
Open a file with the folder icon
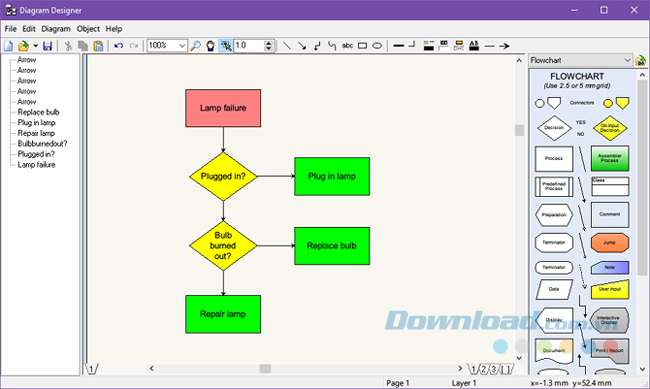coord(24,46)
